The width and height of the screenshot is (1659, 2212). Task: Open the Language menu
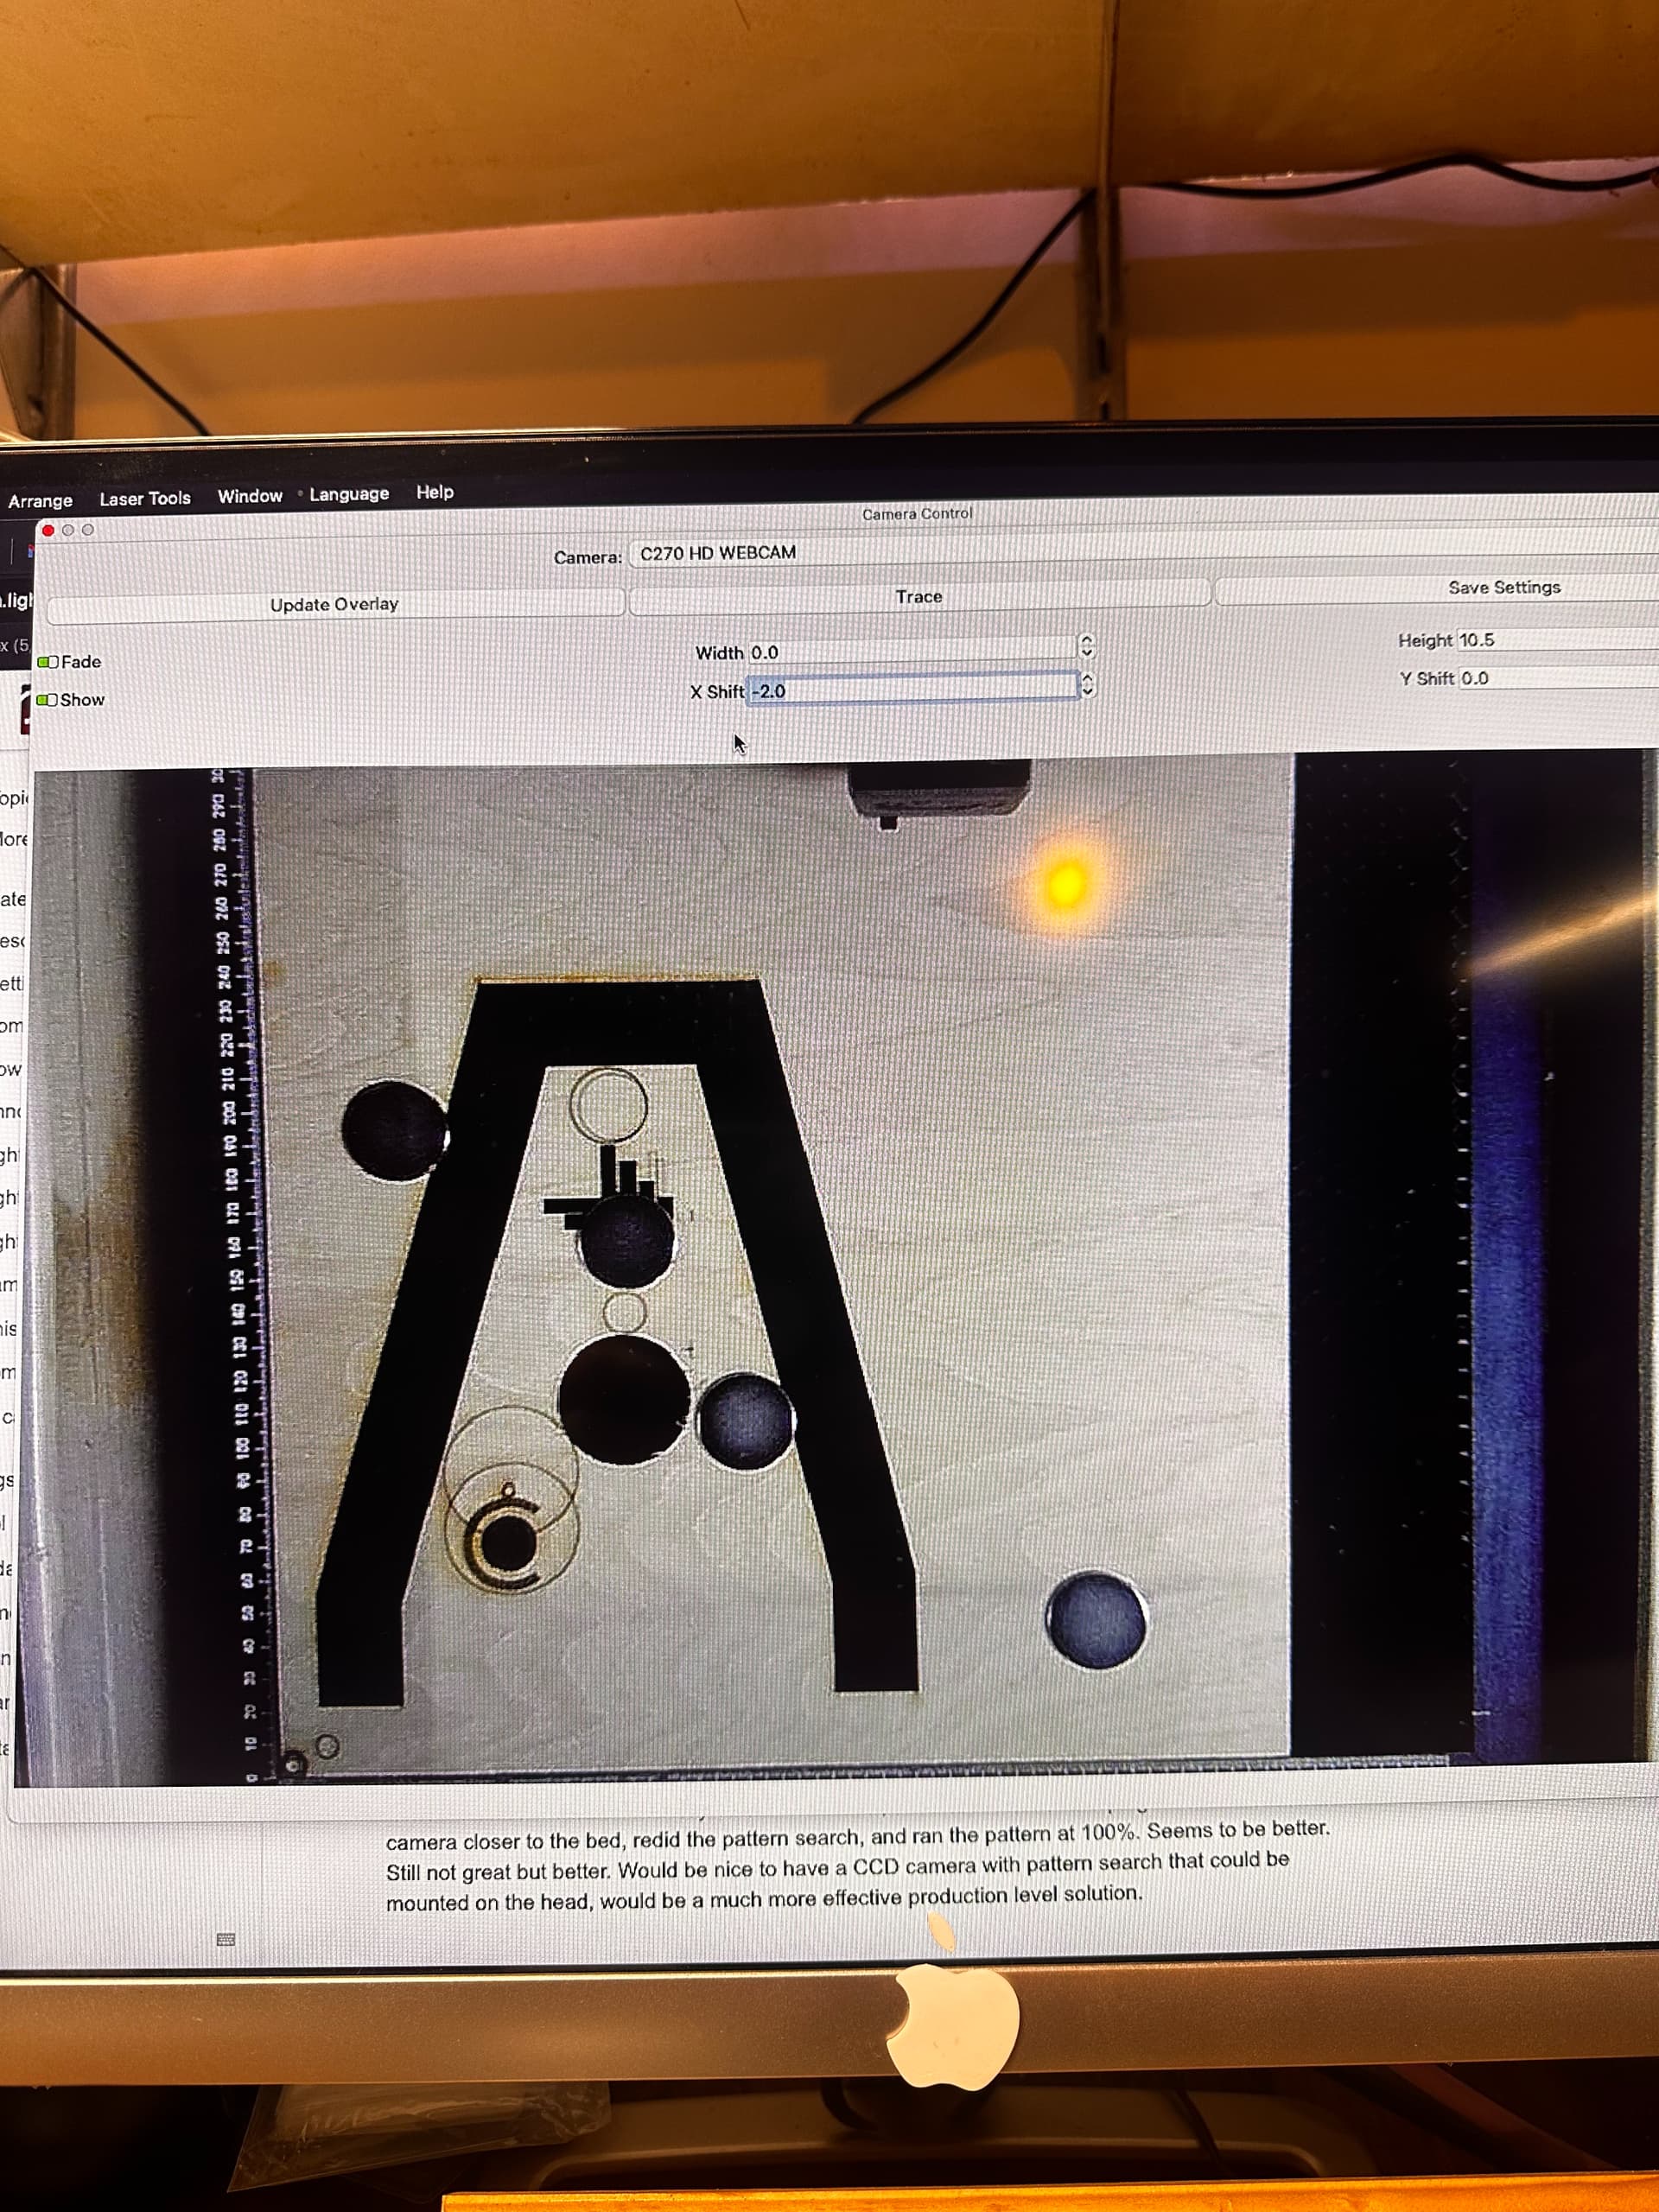[348, 494]
